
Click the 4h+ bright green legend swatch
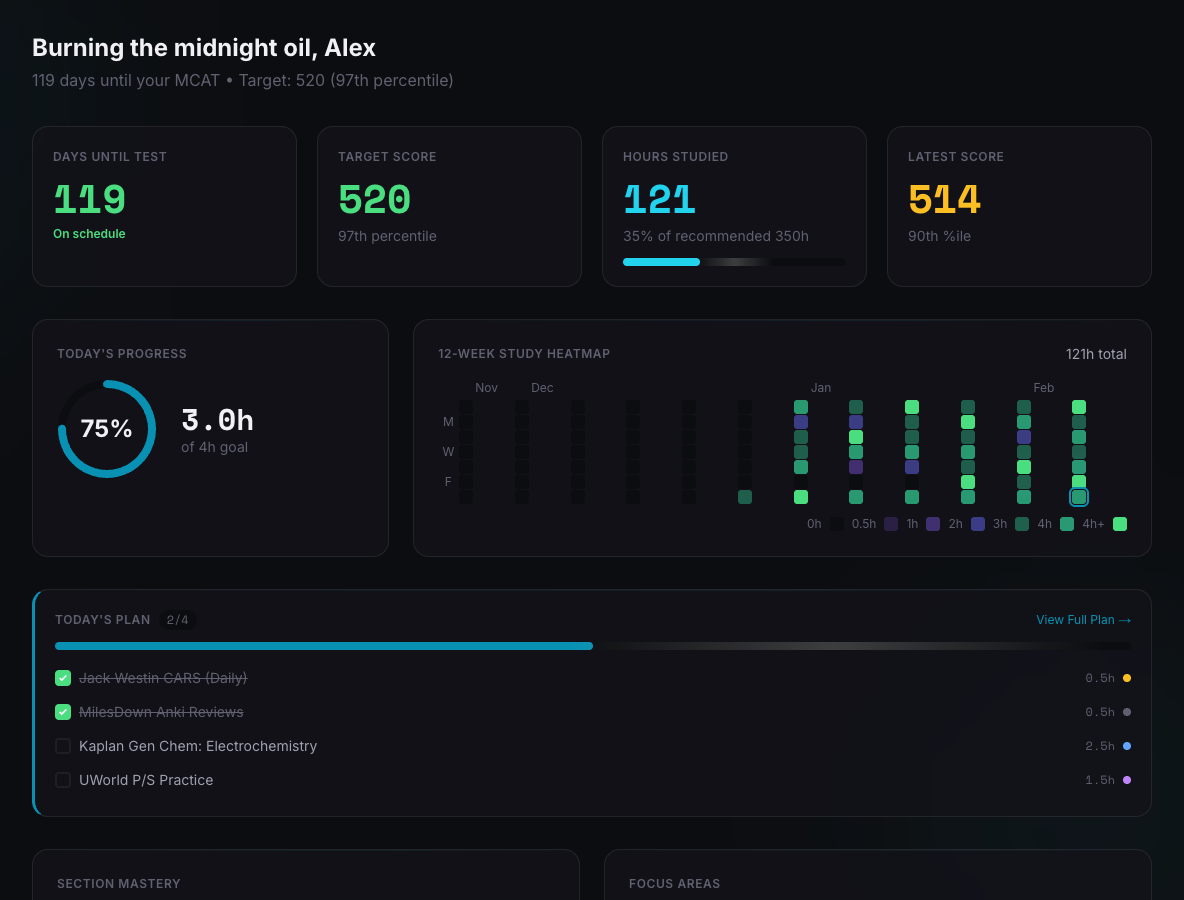1120,524
